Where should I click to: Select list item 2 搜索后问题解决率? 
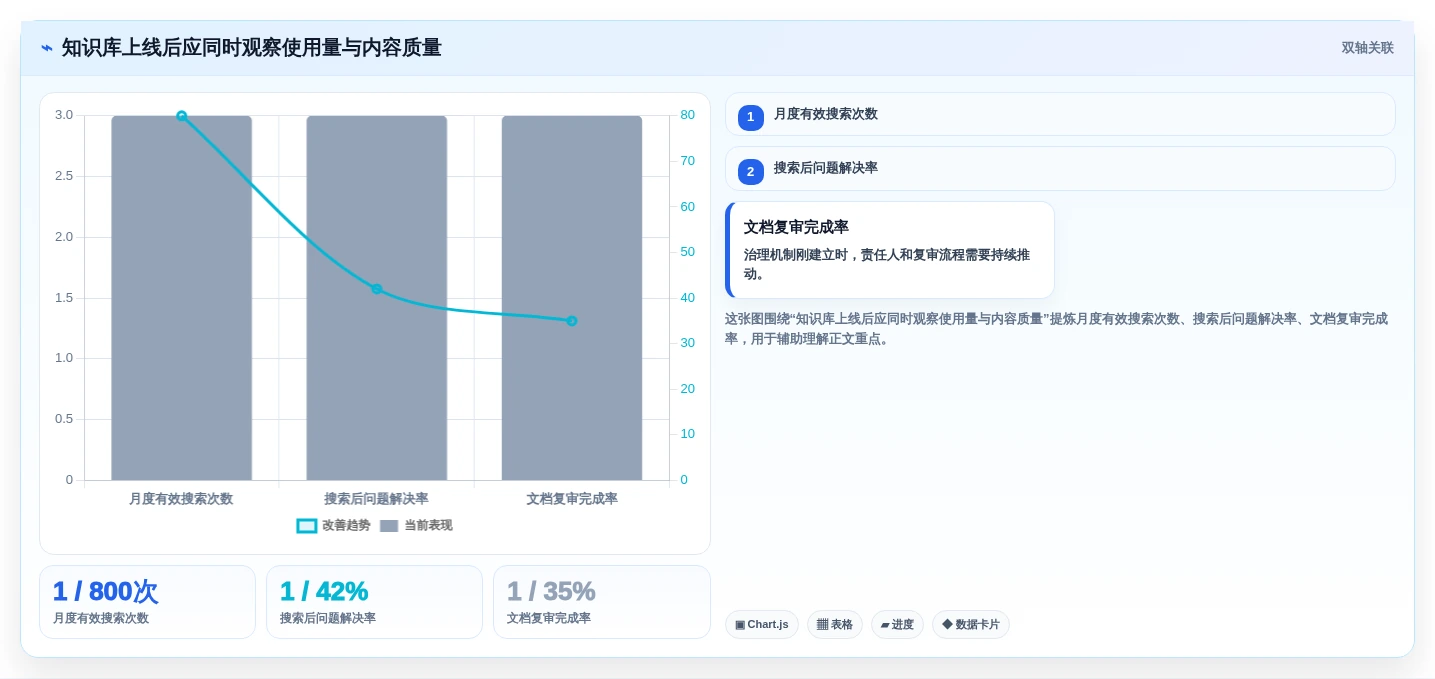1060,168
